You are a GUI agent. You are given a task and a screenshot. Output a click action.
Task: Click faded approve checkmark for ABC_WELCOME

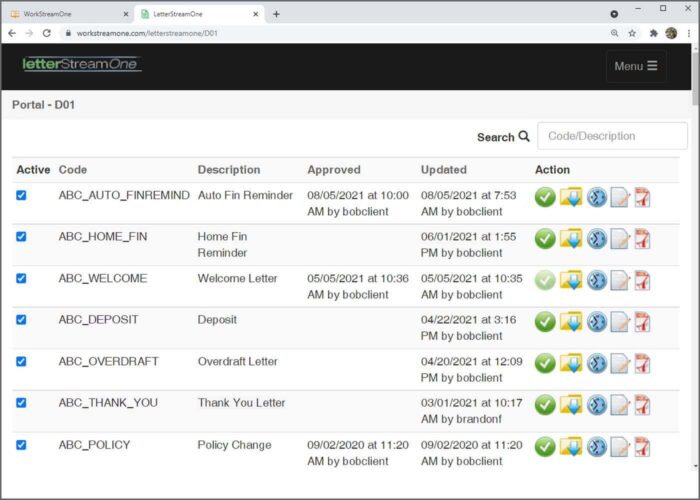tap(545, 280)
